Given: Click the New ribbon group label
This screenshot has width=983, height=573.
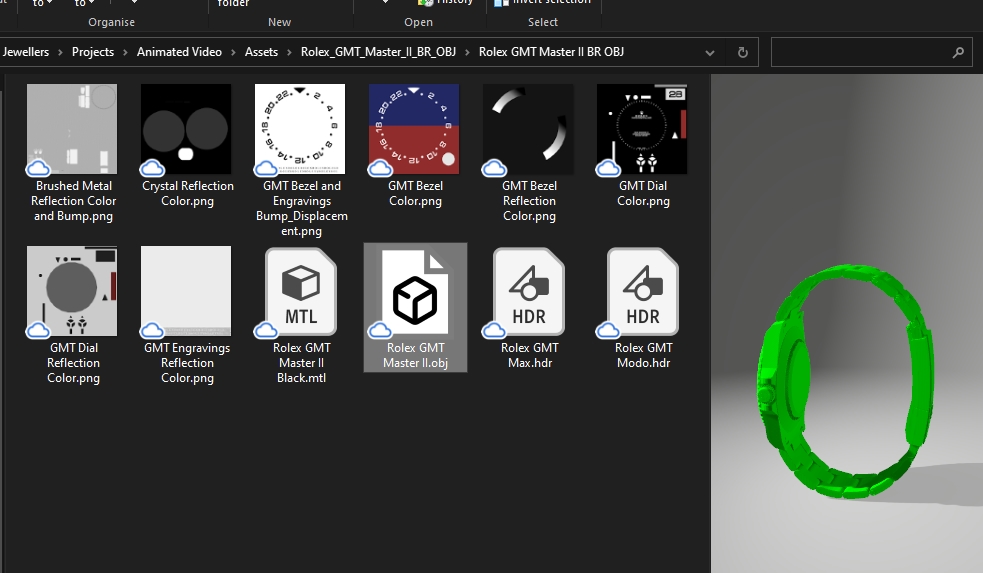Looking at the screenshot, I should [280, 22].
